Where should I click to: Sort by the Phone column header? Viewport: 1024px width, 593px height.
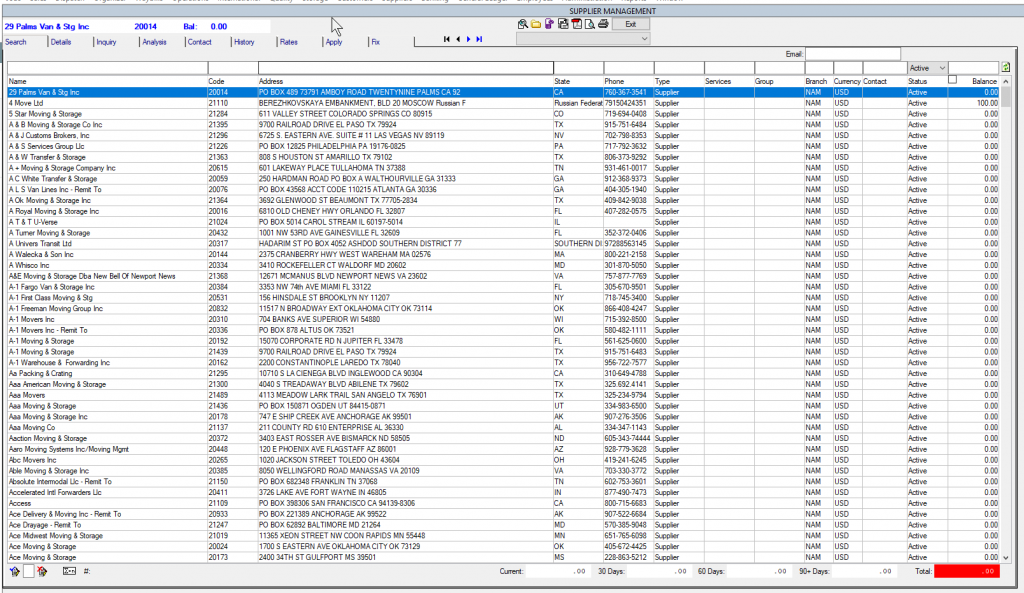coord(614,82)
